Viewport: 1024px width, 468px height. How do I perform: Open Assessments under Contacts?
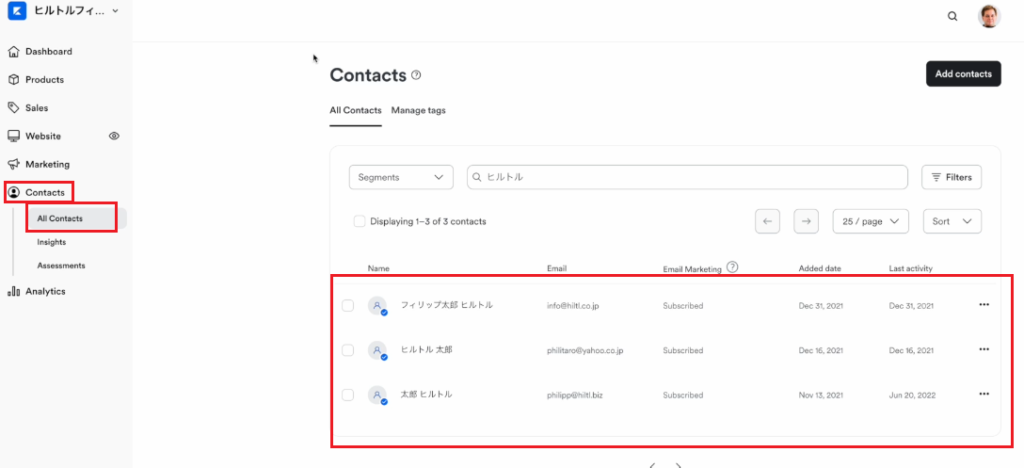(x=61, y=266)
